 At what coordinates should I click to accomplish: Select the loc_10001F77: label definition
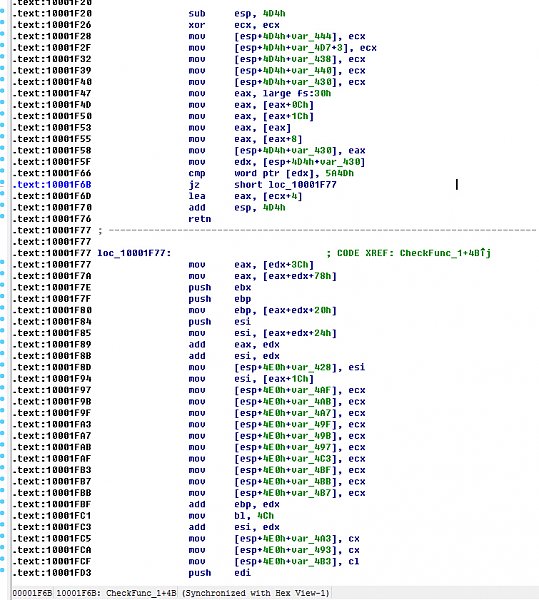point(134,253)
